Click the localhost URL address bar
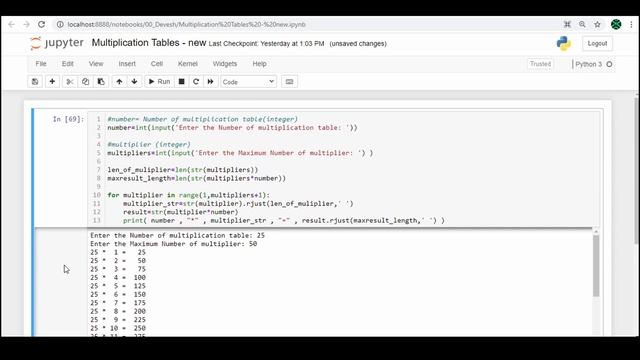 coord(187,24)
